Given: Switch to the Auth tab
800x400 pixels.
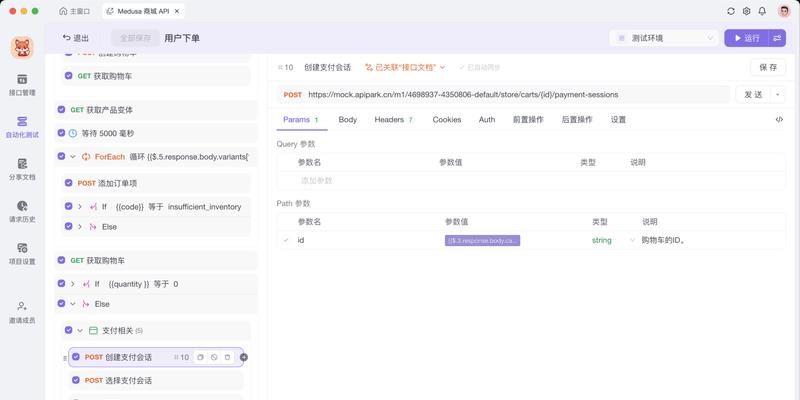Looking at the screenshot, I should [487, 119].
